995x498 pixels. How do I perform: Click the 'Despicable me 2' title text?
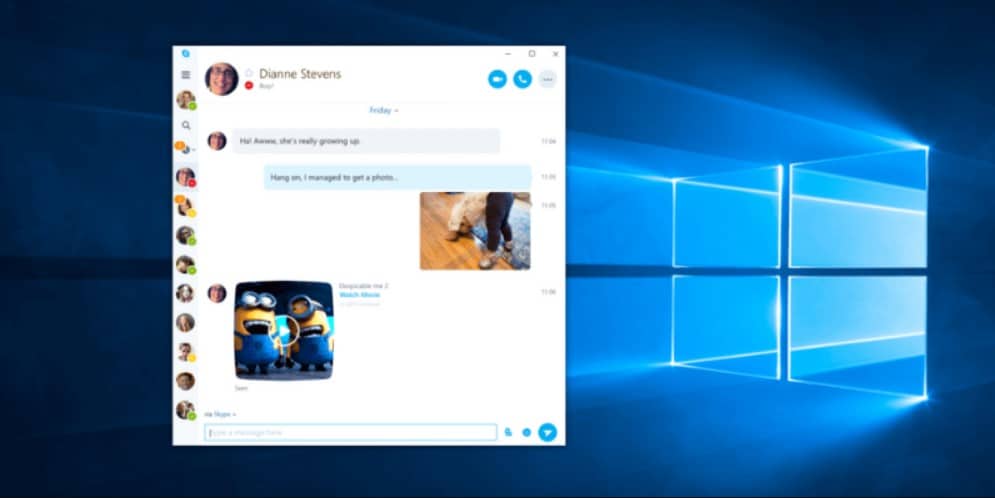pyautogui.click(x=364, y=286)
